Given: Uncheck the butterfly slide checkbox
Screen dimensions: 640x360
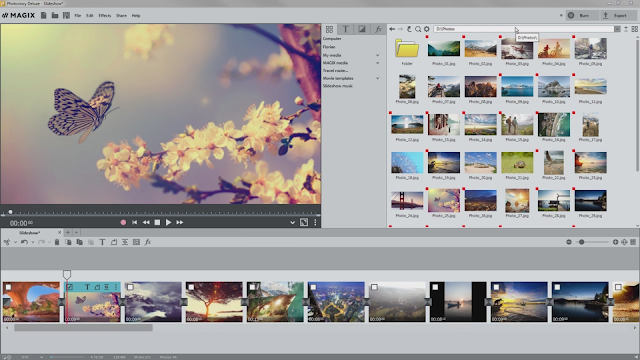Looking at the screenshot, I should 69,287.
